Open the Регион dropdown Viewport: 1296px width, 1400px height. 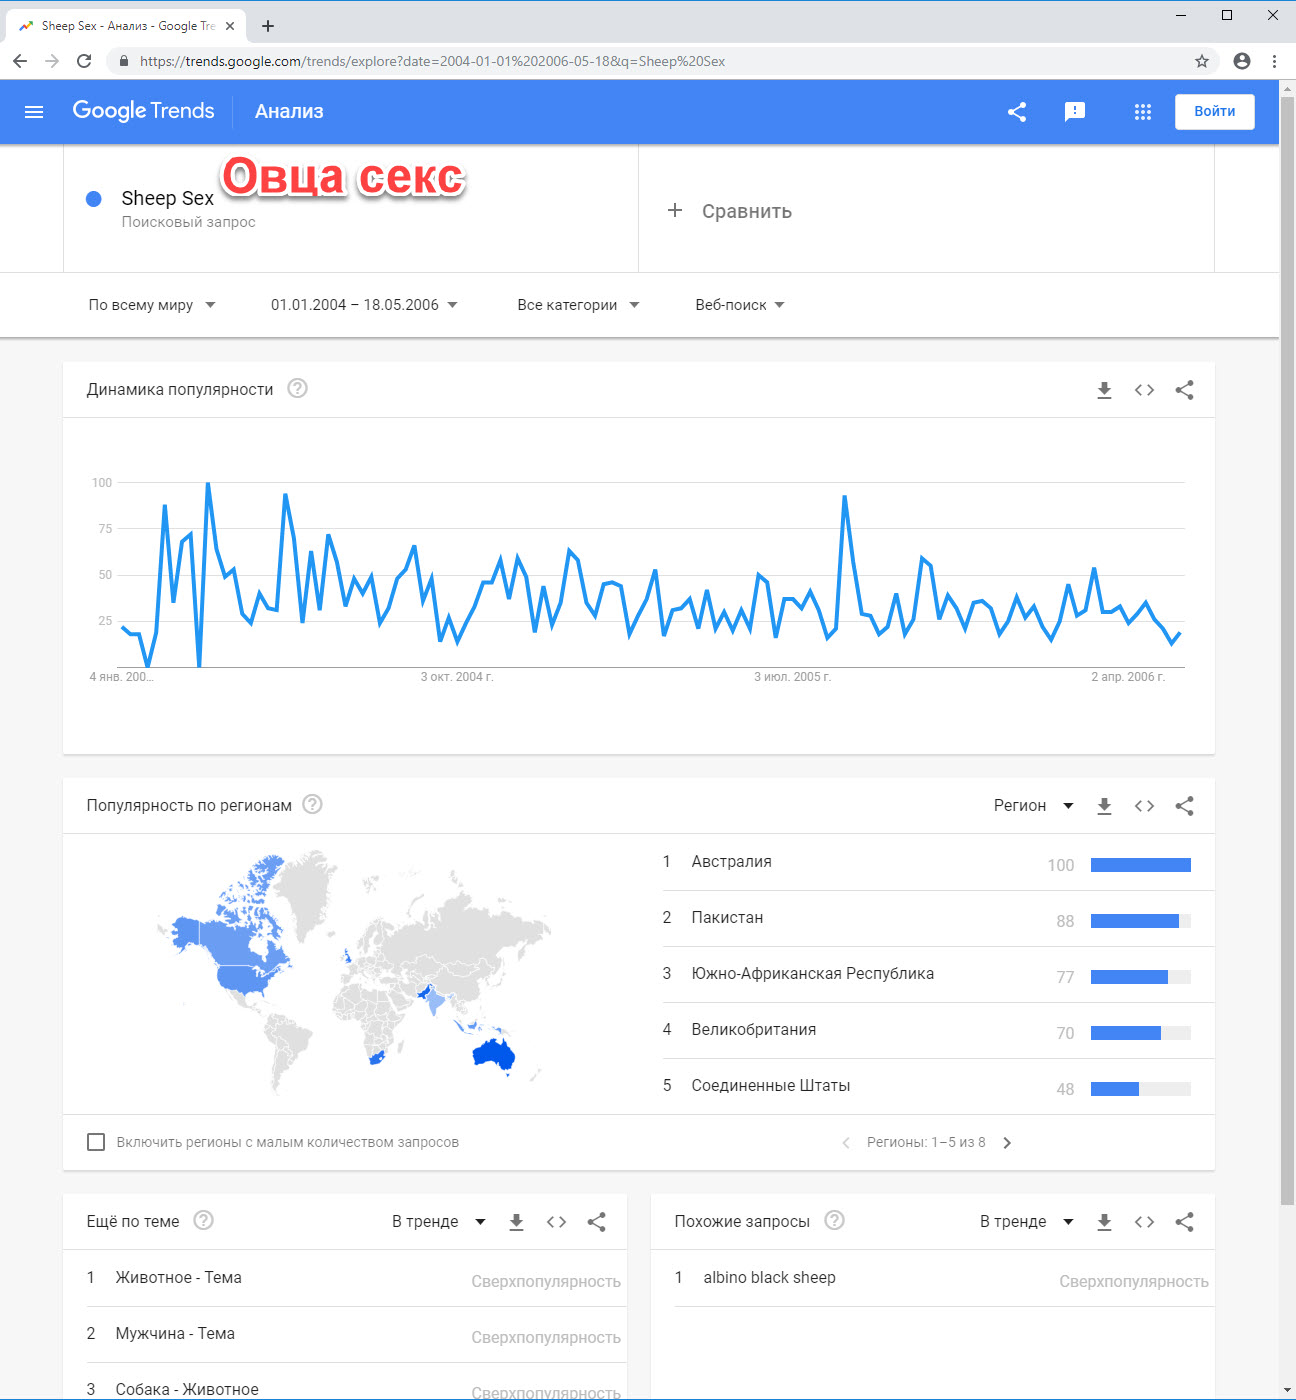1033,806
